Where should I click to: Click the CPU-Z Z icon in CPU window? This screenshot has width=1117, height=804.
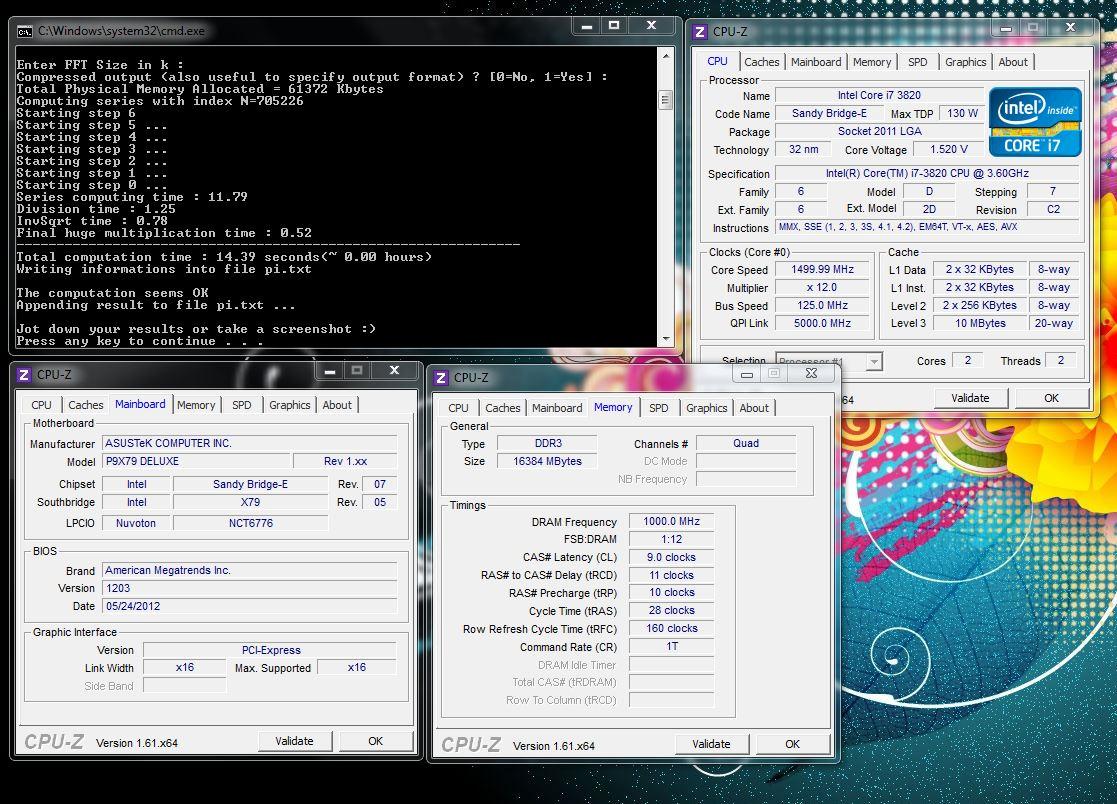click(700, 32)
